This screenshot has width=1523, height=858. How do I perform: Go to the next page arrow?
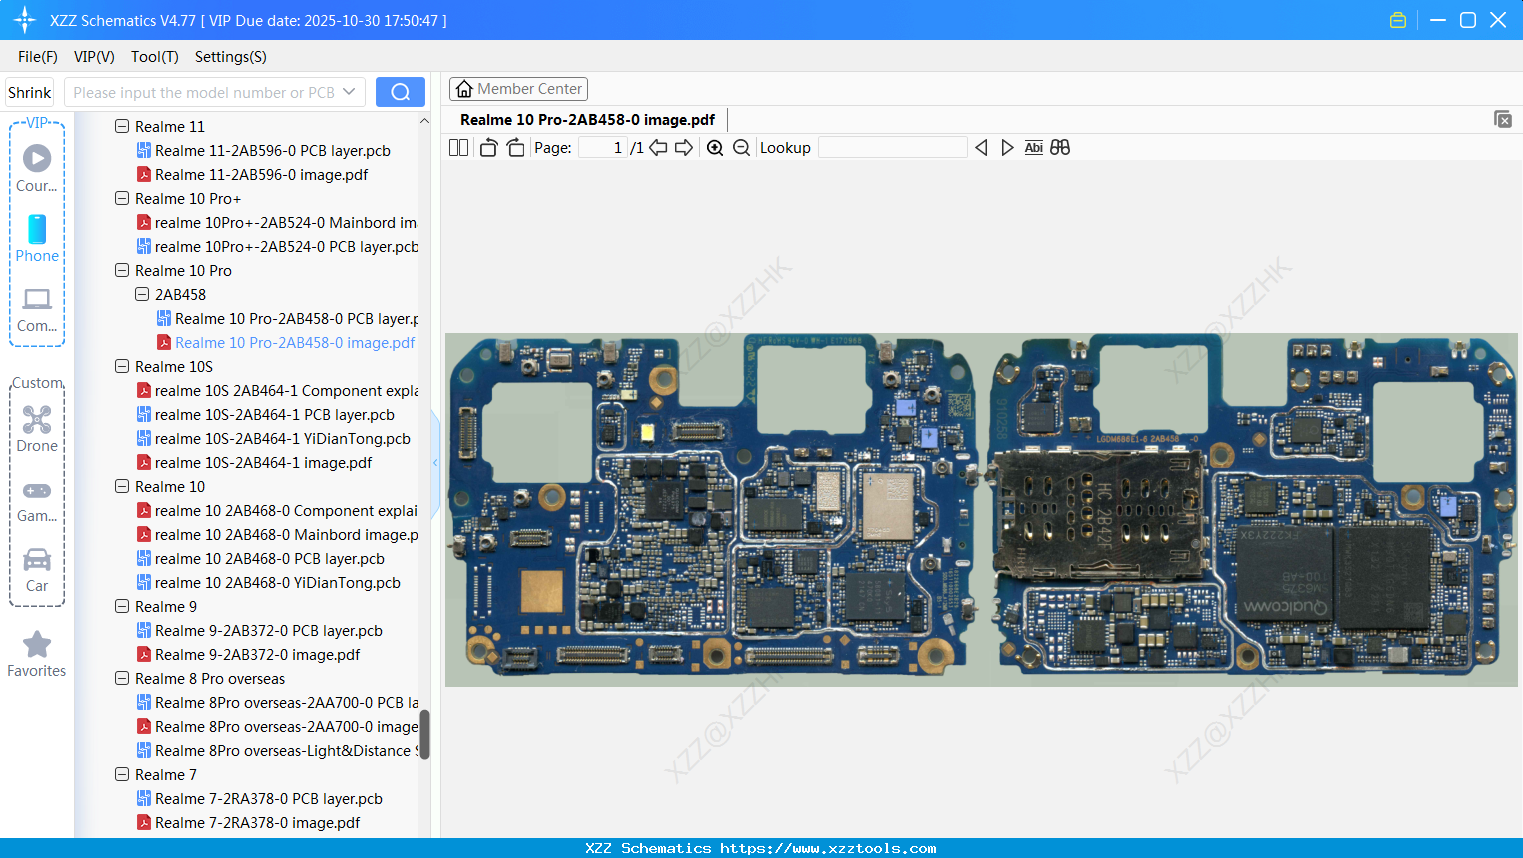(x=684, y=148)
